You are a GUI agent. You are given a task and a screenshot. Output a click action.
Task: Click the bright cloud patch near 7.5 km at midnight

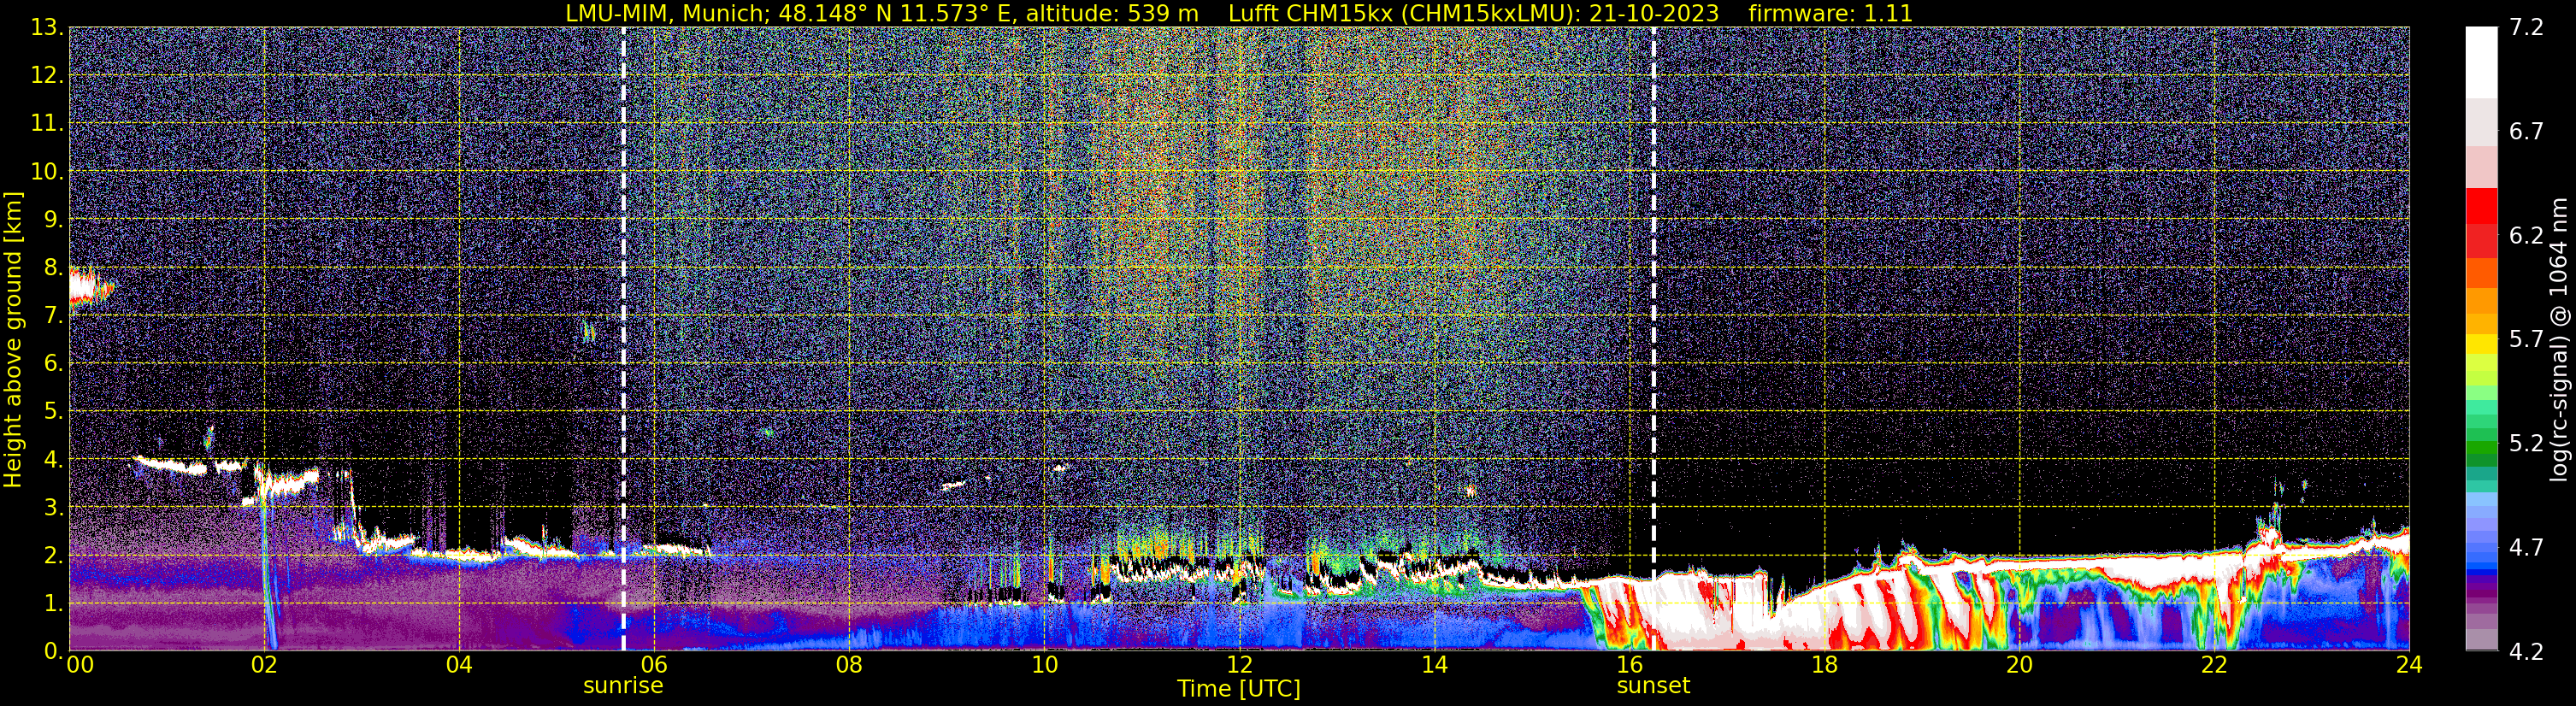(90, 288)
